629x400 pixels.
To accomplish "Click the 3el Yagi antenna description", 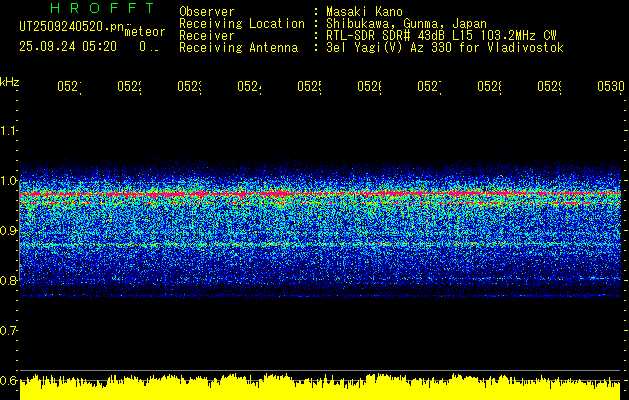I will [444, 48].
